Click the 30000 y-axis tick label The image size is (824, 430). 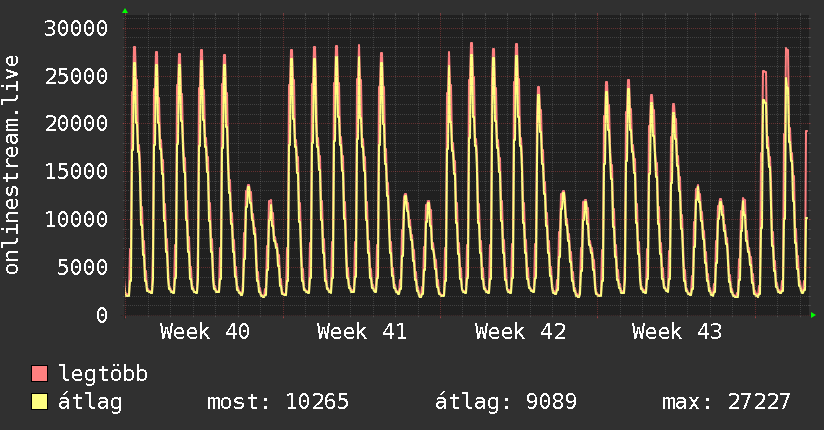[76, 28]
